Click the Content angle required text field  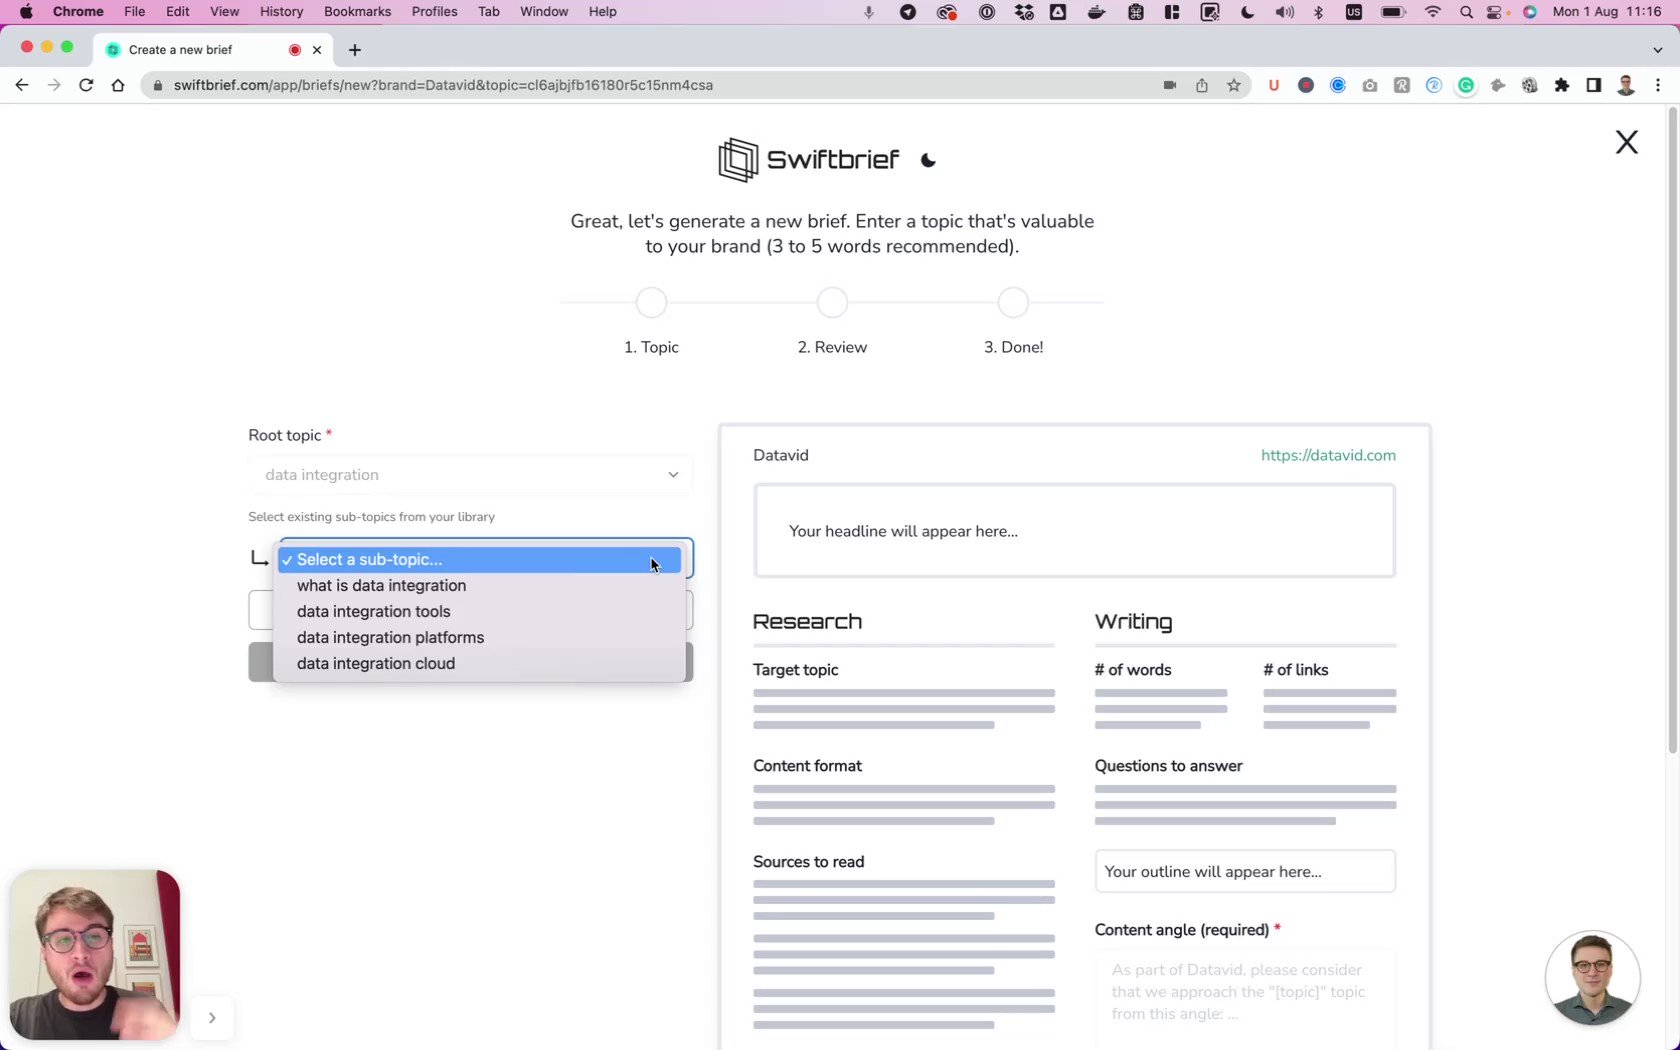(x=1244, y=1000)
